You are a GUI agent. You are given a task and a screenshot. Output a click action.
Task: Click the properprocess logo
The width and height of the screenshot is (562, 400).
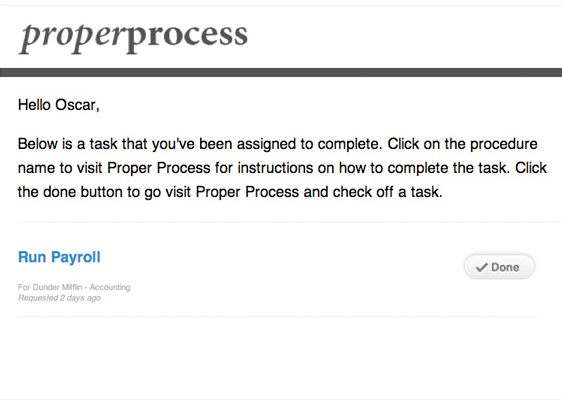click(133, 37)
